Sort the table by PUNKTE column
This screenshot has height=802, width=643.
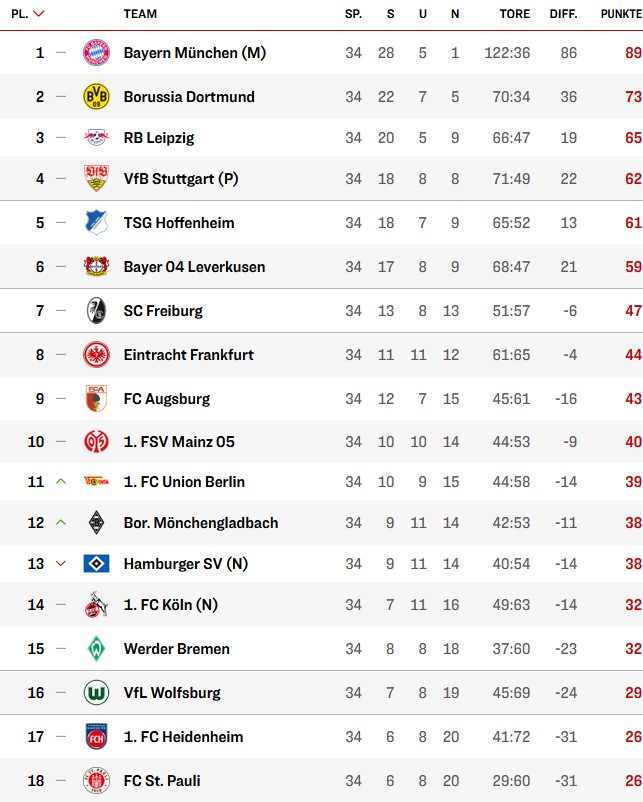(621, 14)
